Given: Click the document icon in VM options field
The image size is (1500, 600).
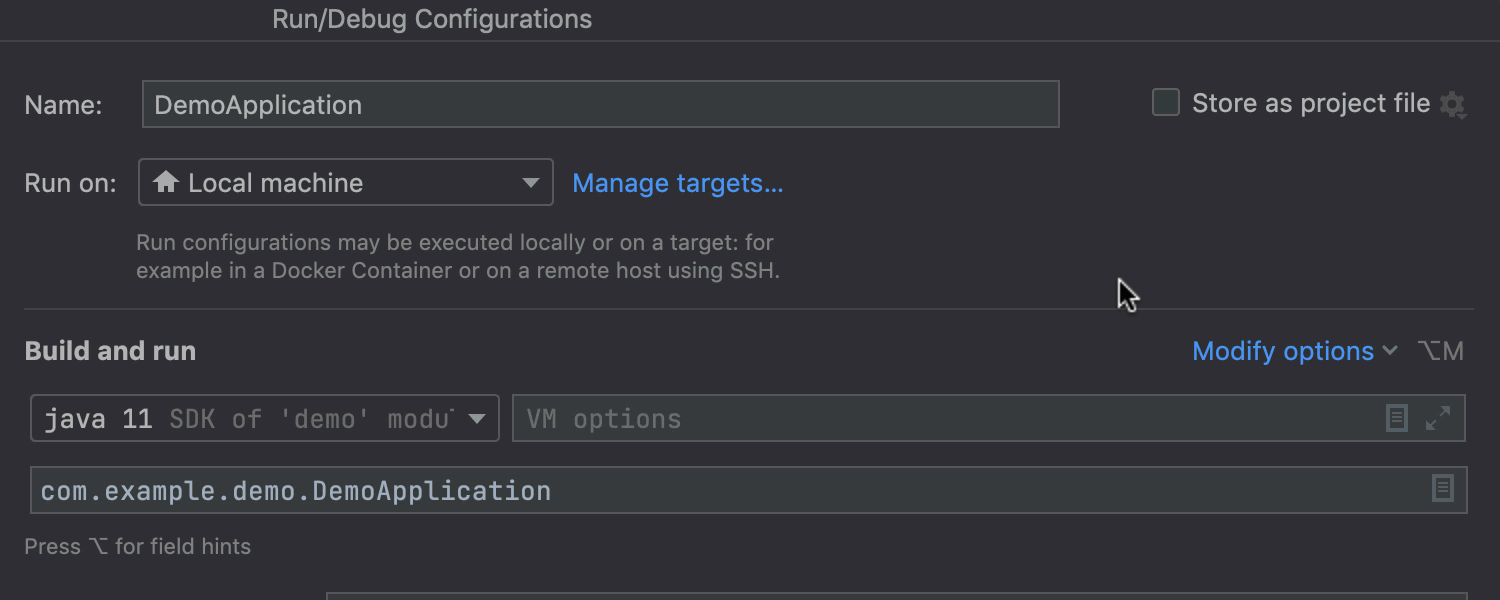Looking at the screenshot, I should point(1397,418).
